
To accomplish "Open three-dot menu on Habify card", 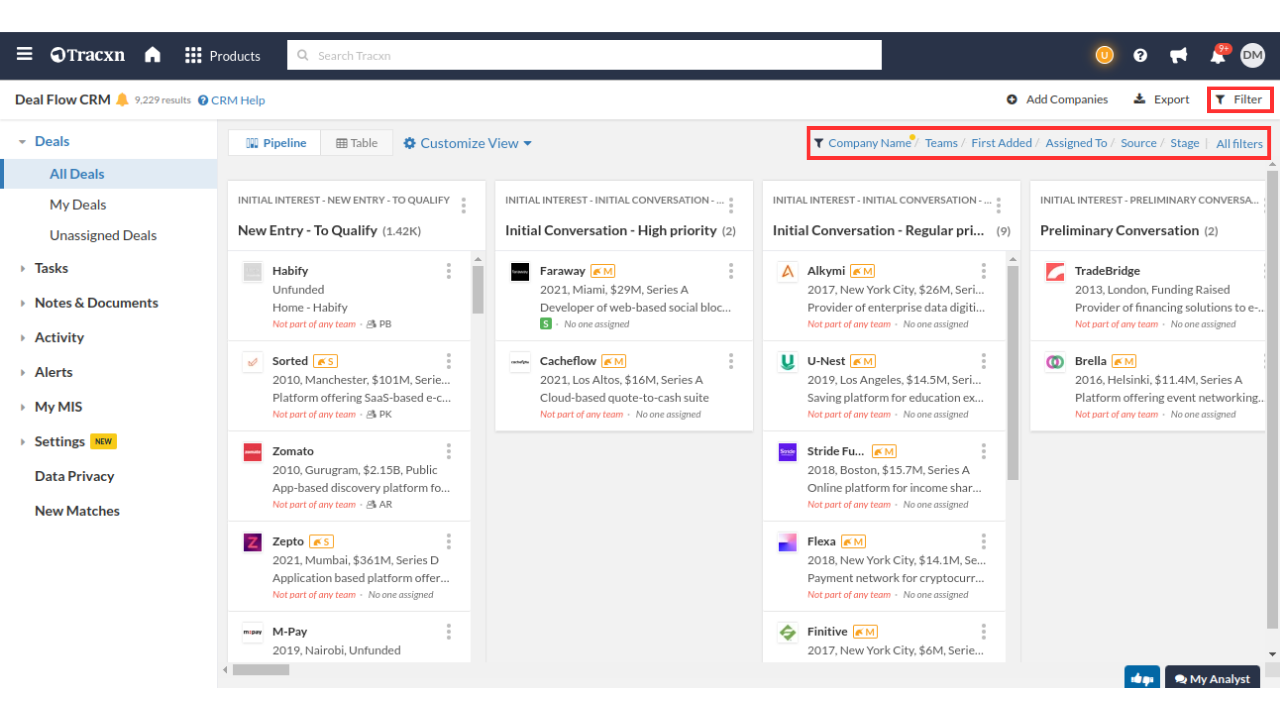I will tap(449, 271).
